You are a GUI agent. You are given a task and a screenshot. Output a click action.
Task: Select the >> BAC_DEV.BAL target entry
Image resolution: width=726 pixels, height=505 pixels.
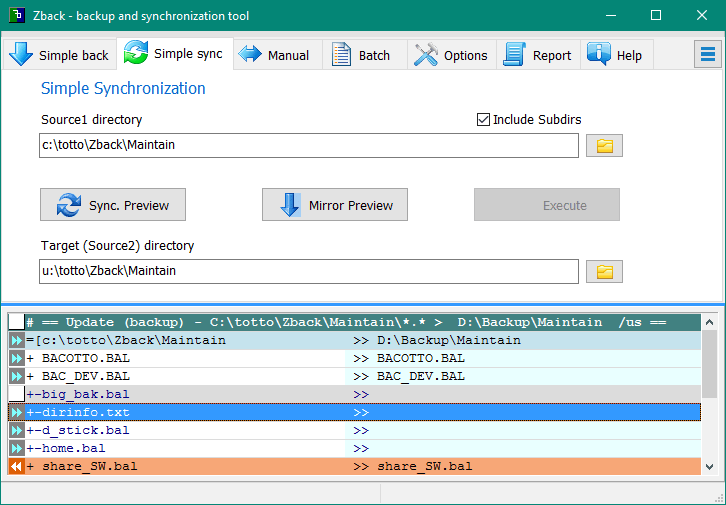pos(409,376)
